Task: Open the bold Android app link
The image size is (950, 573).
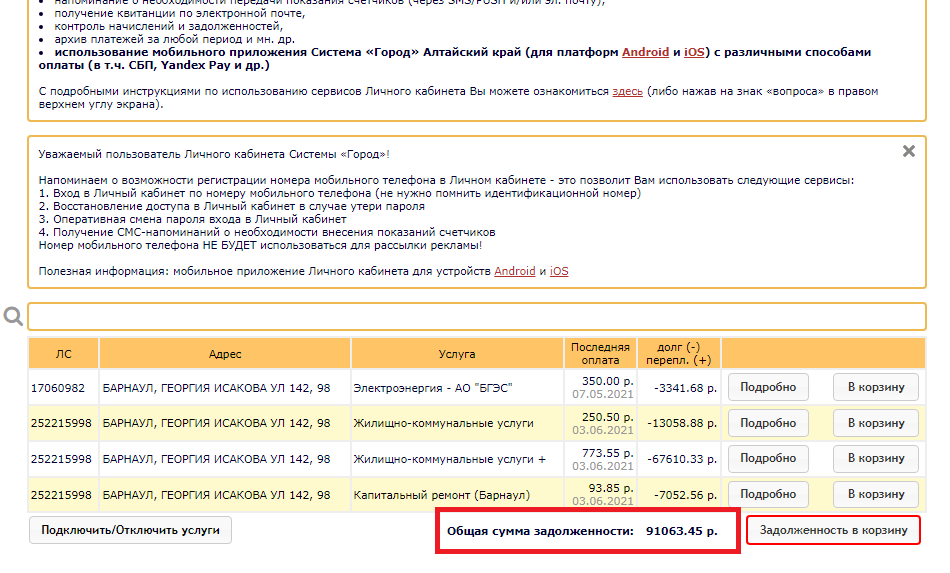Action: click(x=645, y=52)
